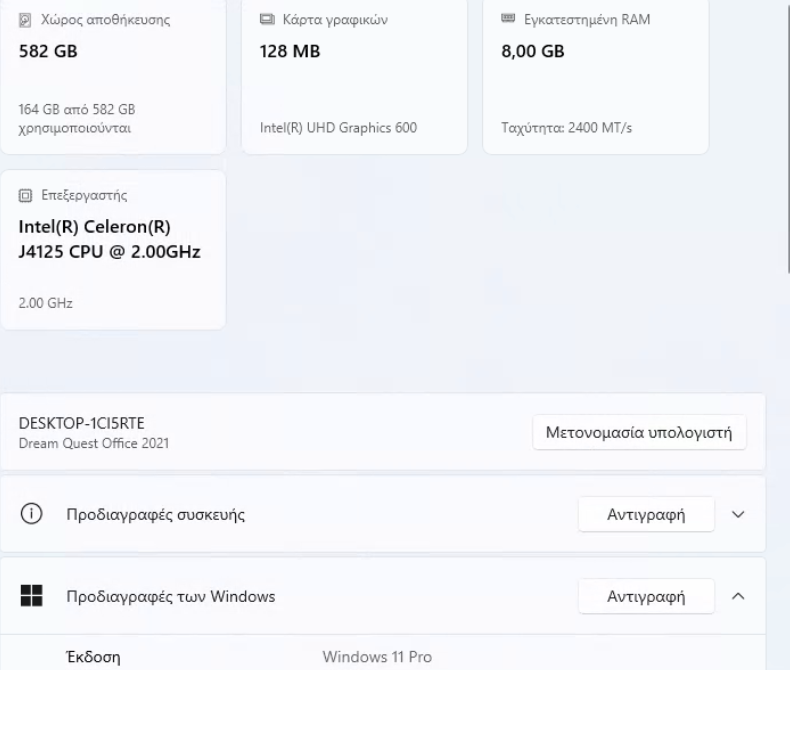
Task: Open the 582 GB storage card
Action: tap(110, 80)
